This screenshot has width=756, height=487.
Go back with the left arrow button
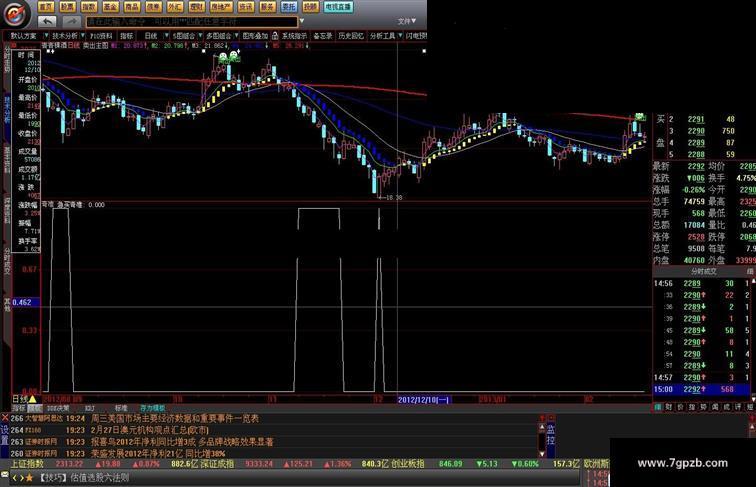[x=47, y=21]
